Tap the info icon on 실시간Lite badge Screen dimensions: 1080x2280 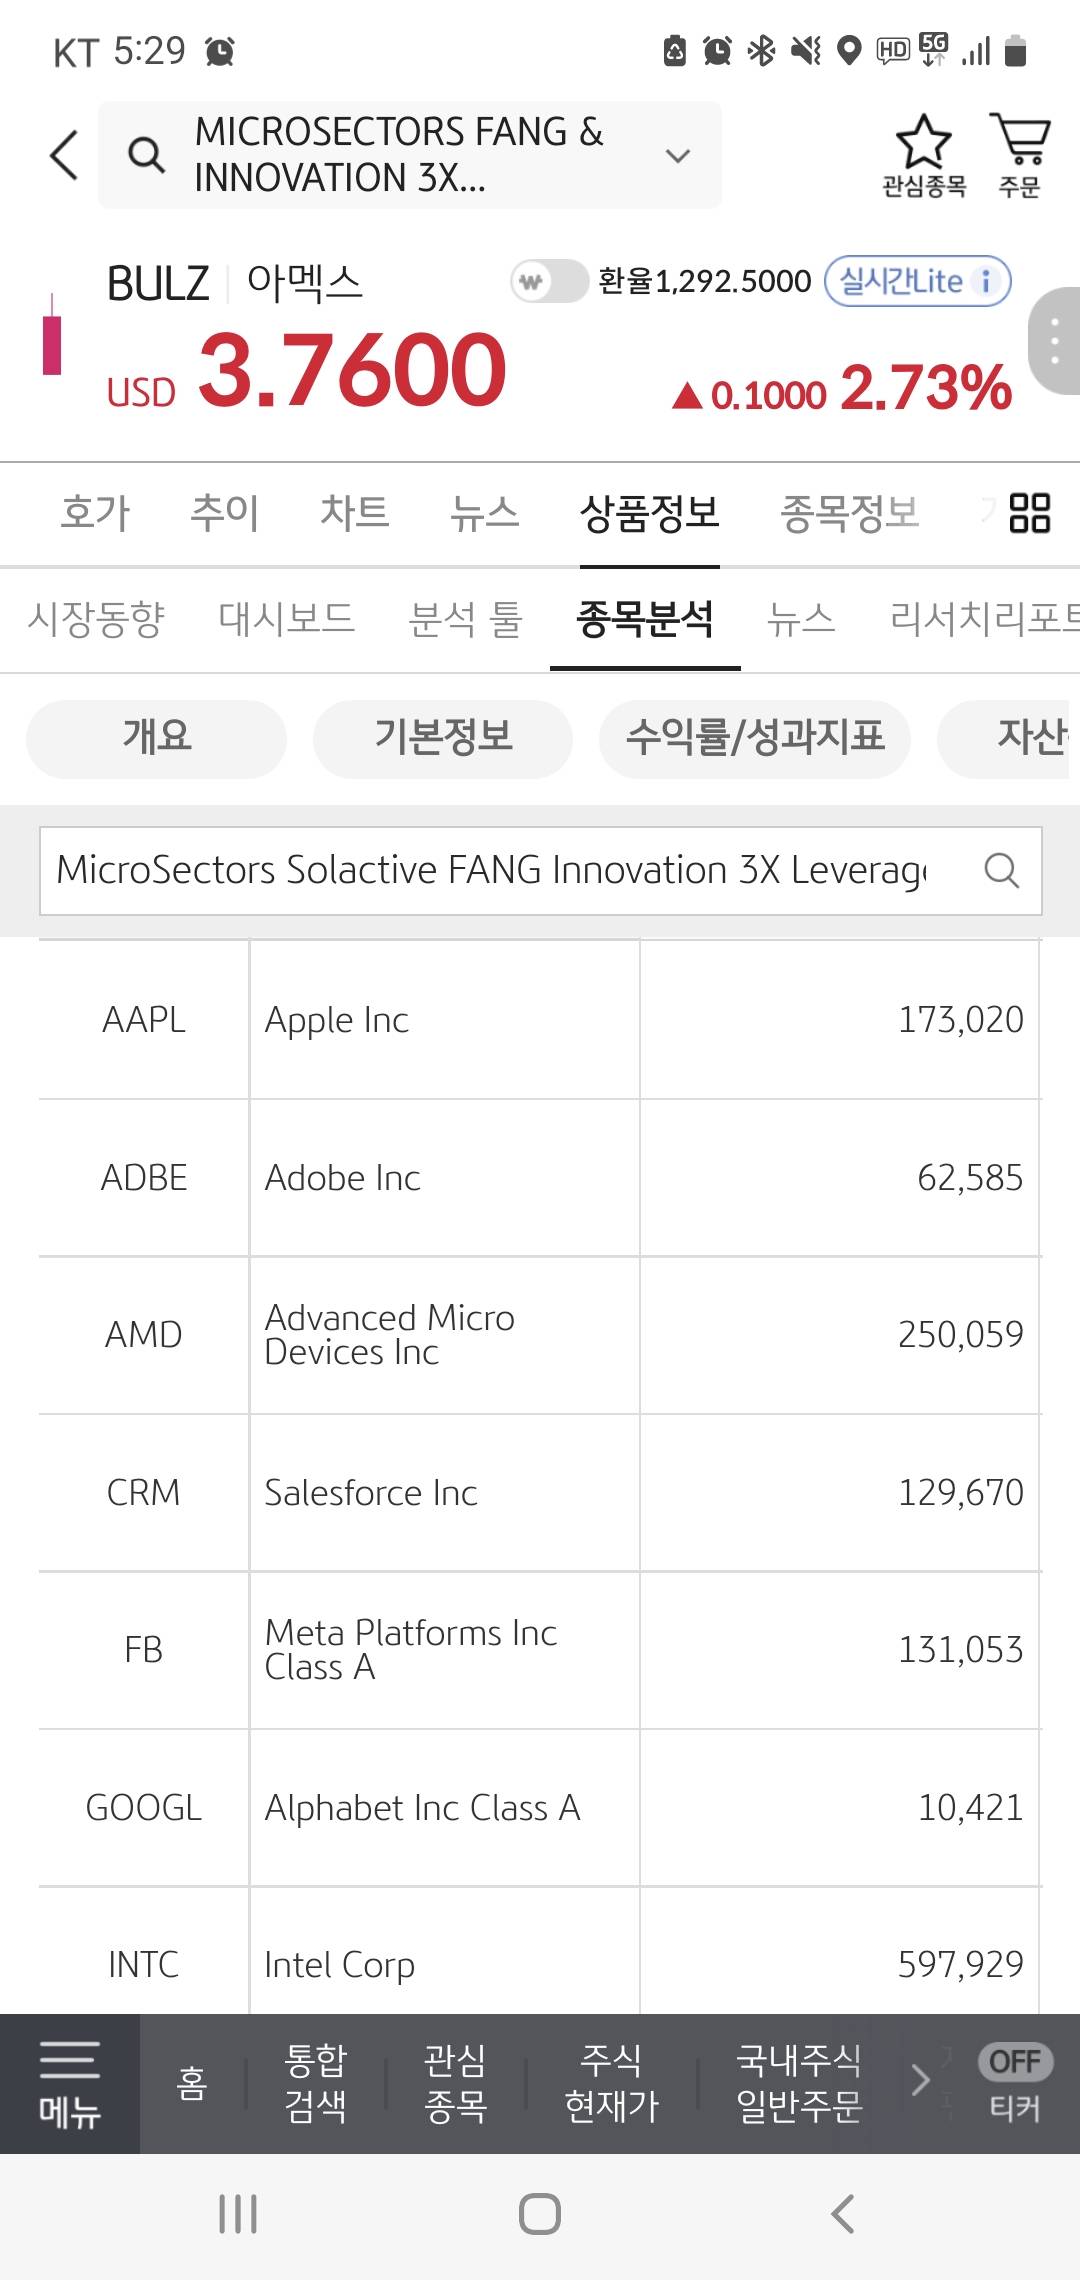click(986, 281)
